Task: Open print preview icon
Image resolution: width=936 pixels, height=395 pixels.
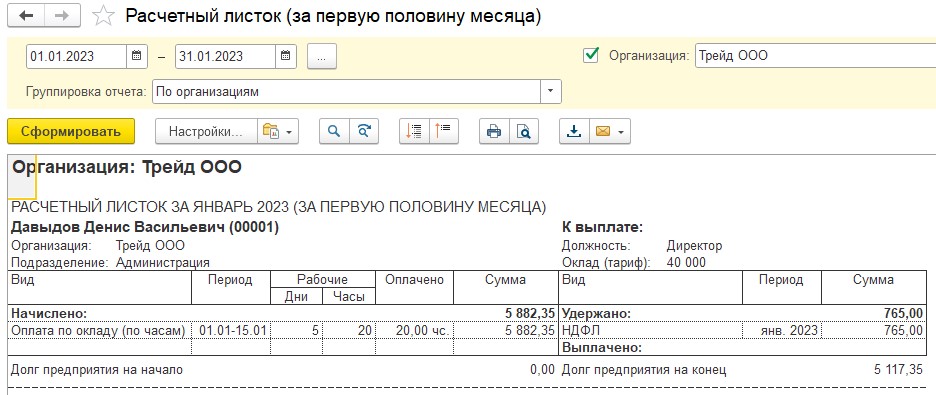Action: (524, 131)
